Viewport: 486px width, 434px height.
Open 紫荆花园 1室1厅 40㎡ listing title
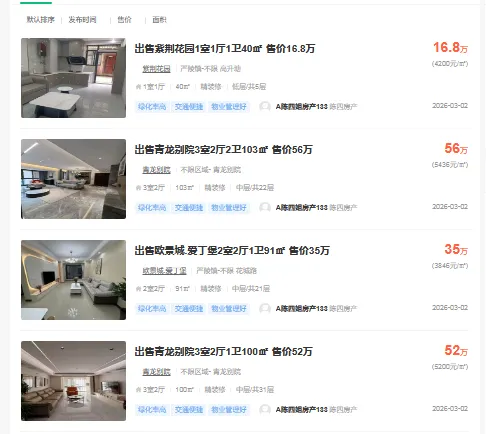pos(225,49)
